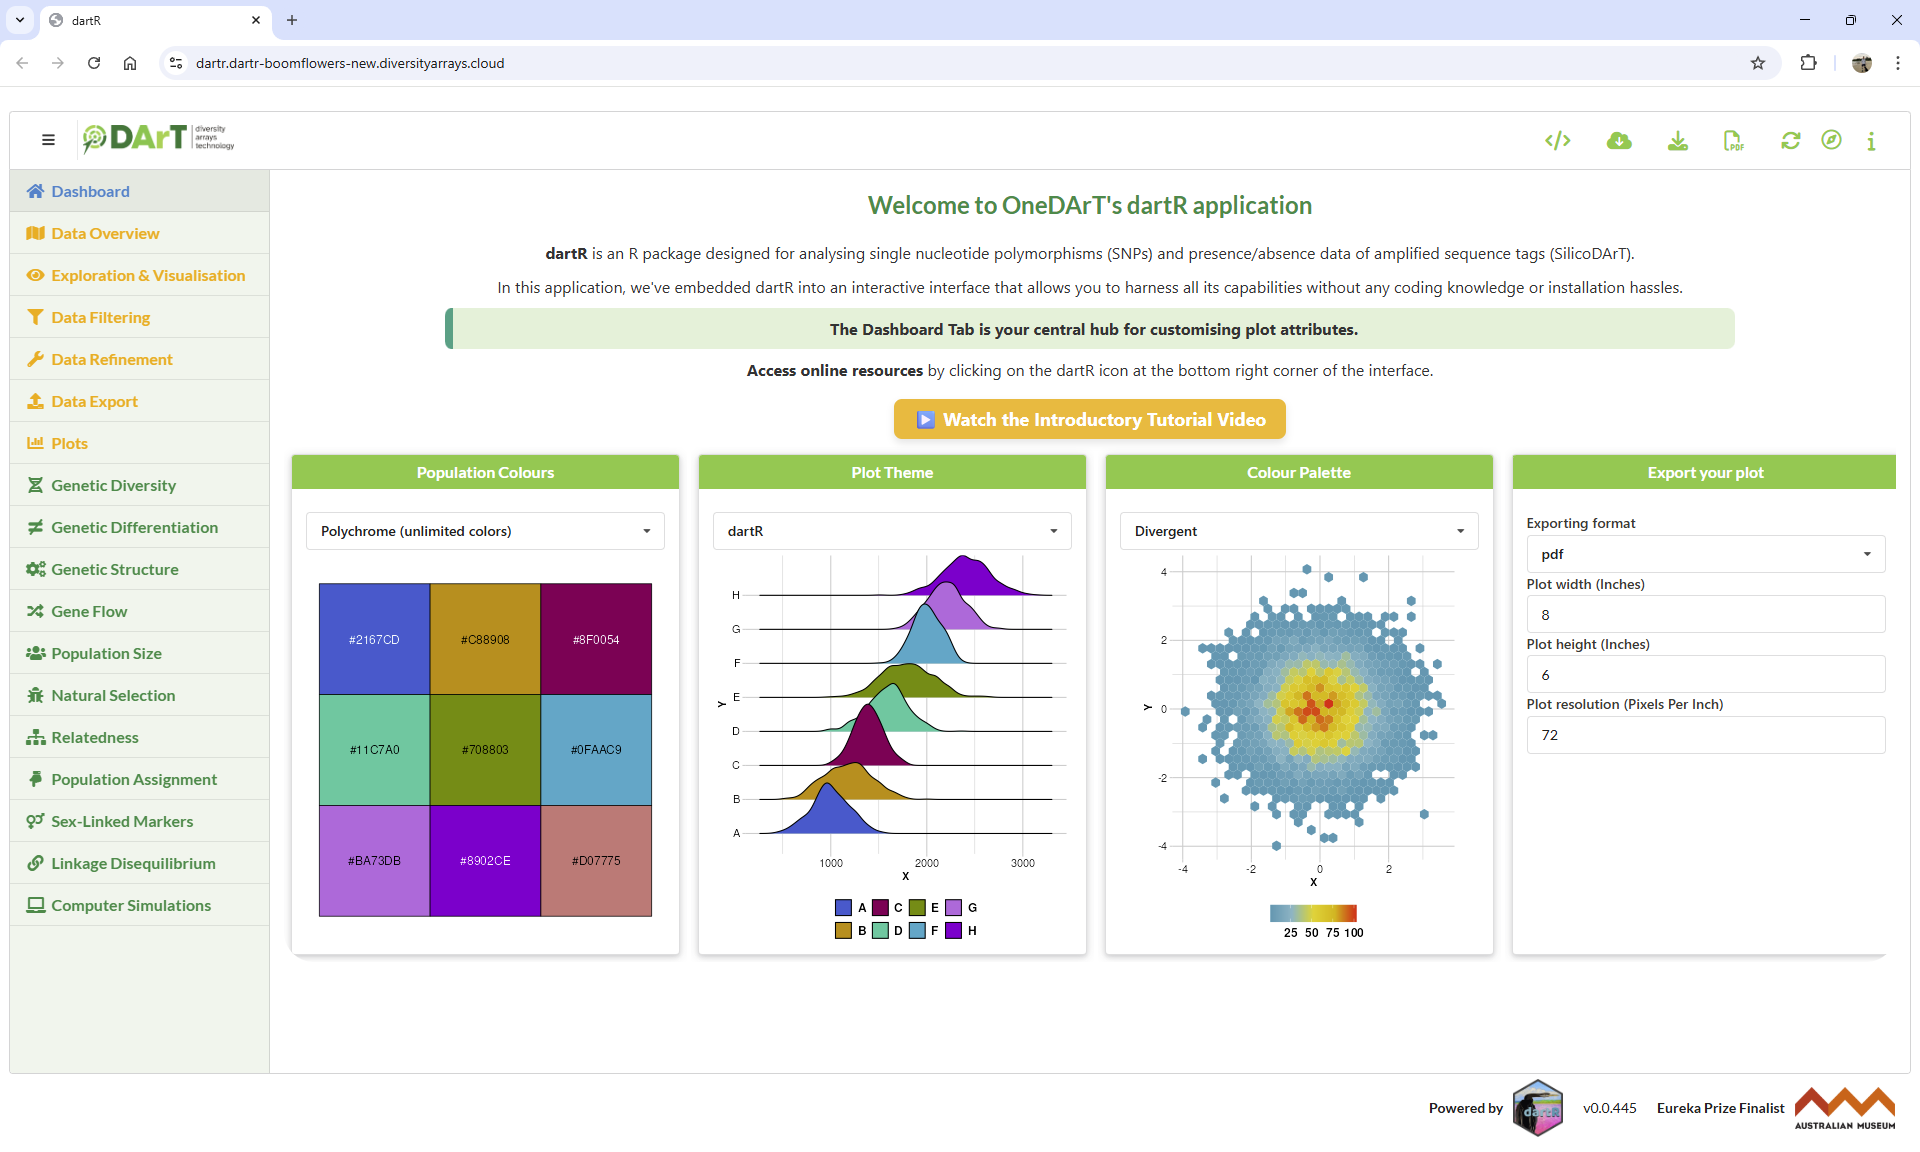Open the Population Assignment menu item
The image size is (1920, 1152).
pos(139,779)
